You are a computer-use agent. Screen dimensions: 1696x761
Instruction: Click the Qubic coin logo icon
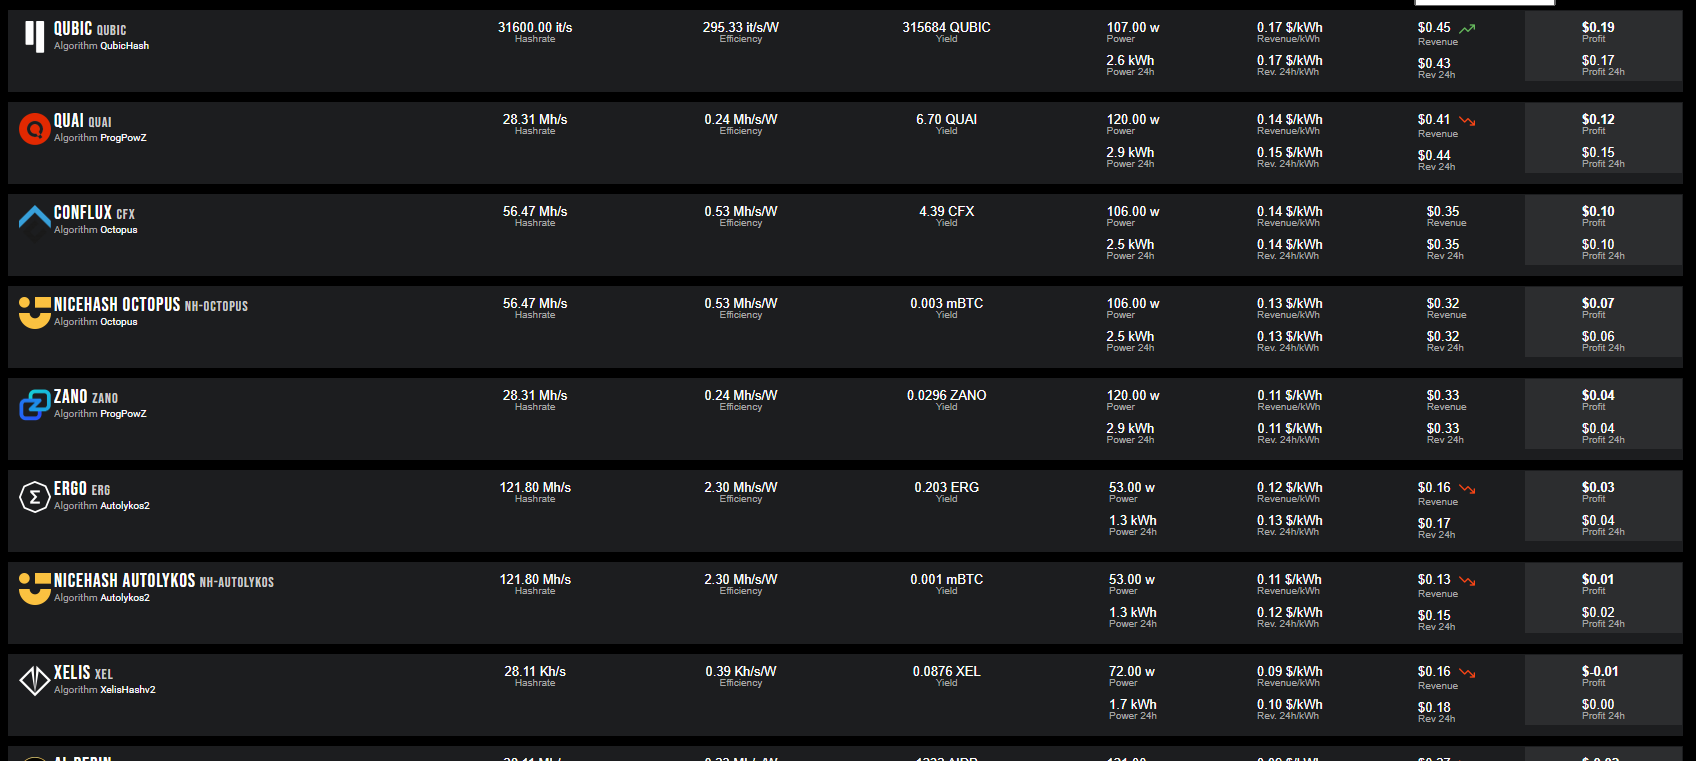coord(34,36)
